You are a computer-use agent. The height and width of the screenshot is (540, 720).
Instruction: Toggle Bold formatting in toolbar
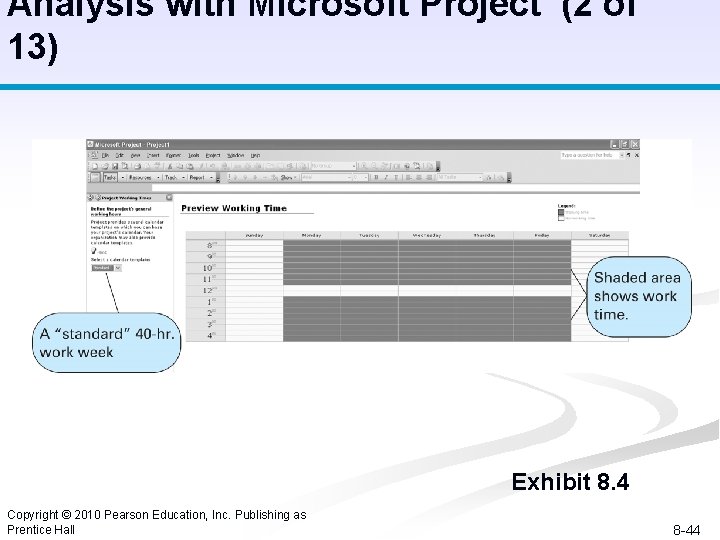(377, 177)
